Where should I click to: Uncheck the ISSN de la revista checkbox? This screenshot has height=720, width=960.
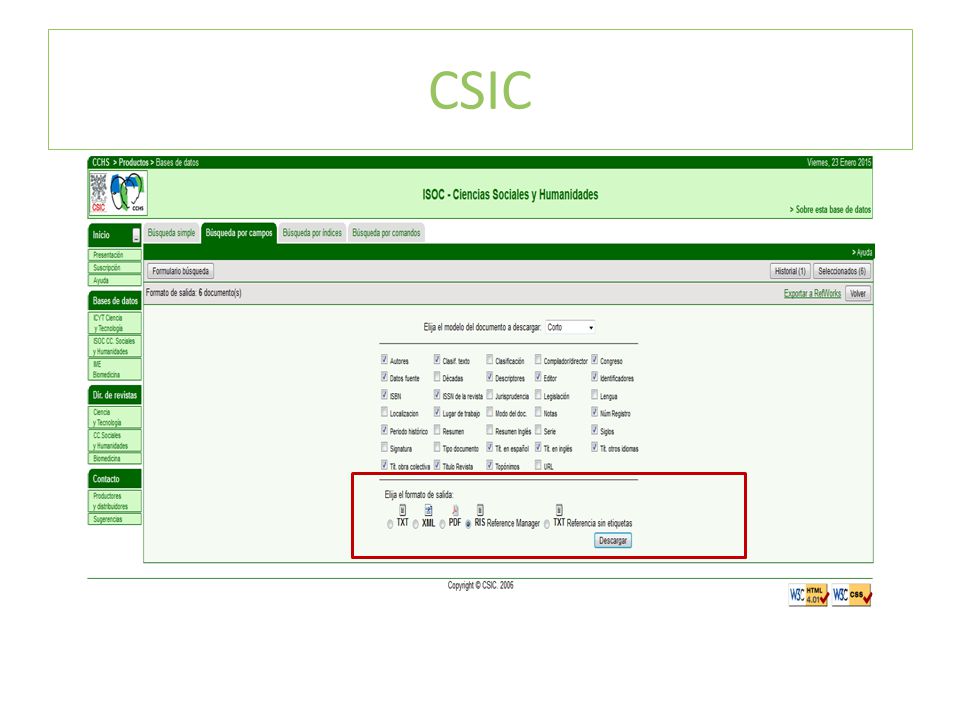coord(437,394)
